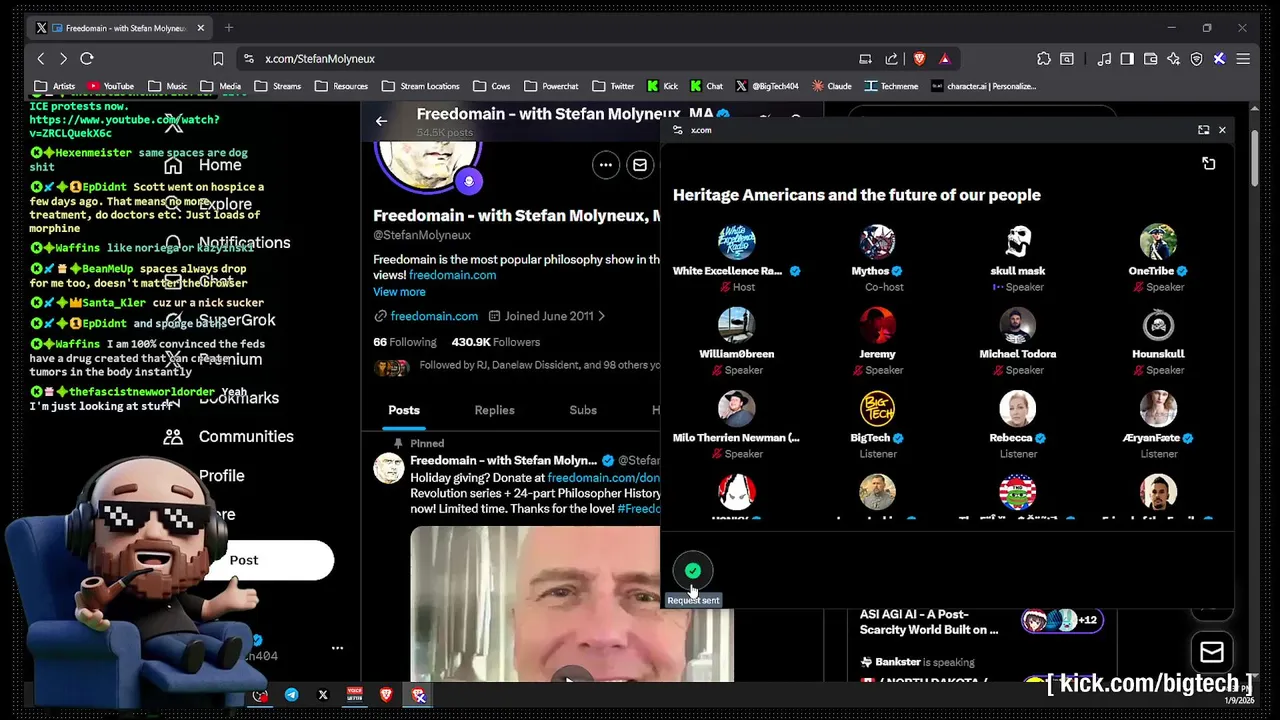Open the Techmeme bookmark
Screen dimensions: 1280x720
891,86
